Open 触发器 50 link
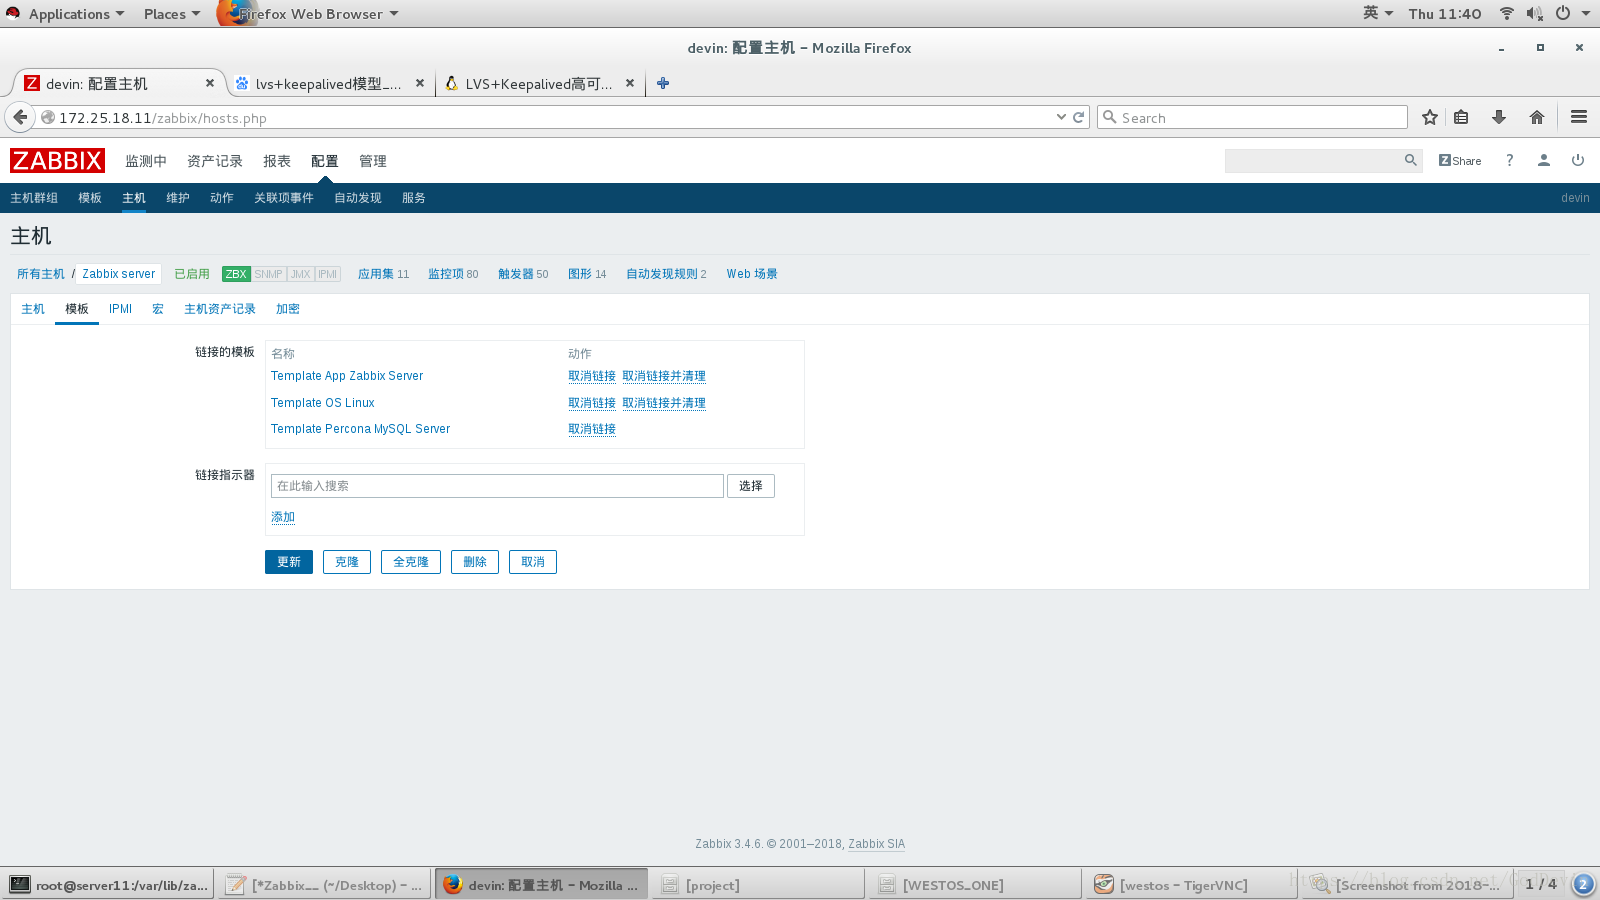Screen dimensions: 1600x900 pos(523,274)
